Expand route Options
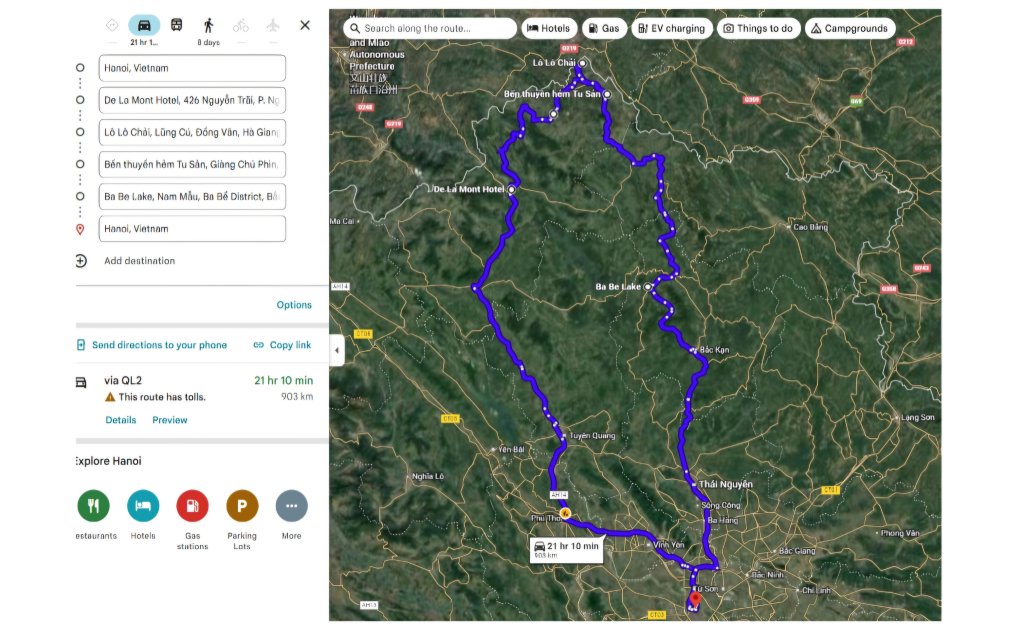 tap(294, 305)
